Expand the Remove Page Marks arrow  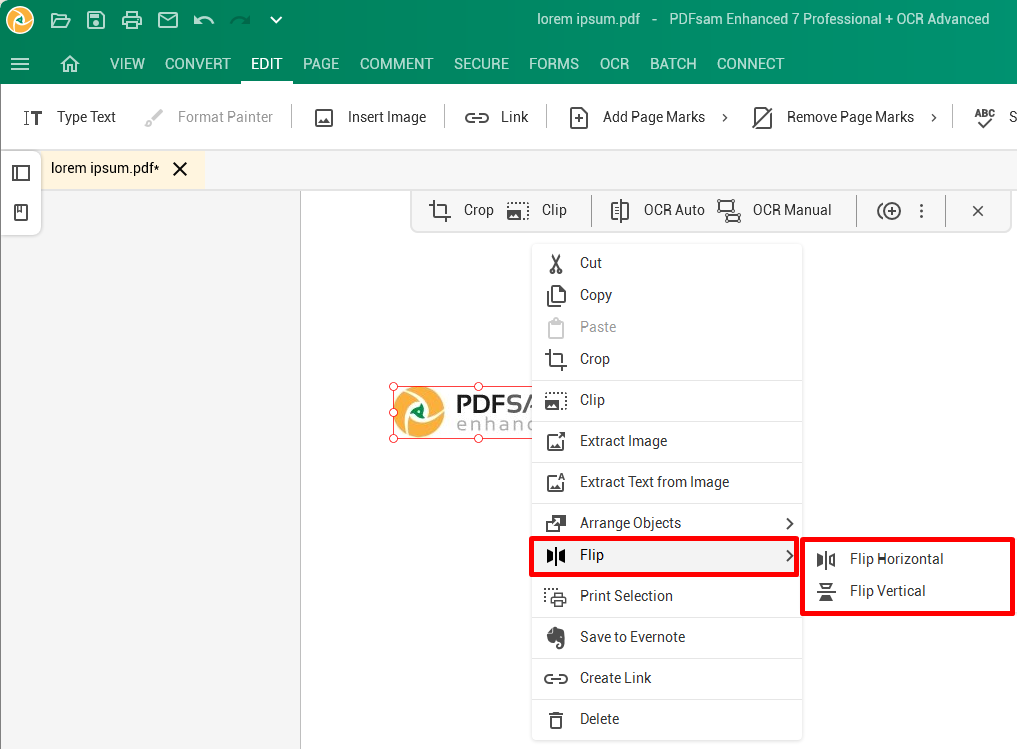934,118
